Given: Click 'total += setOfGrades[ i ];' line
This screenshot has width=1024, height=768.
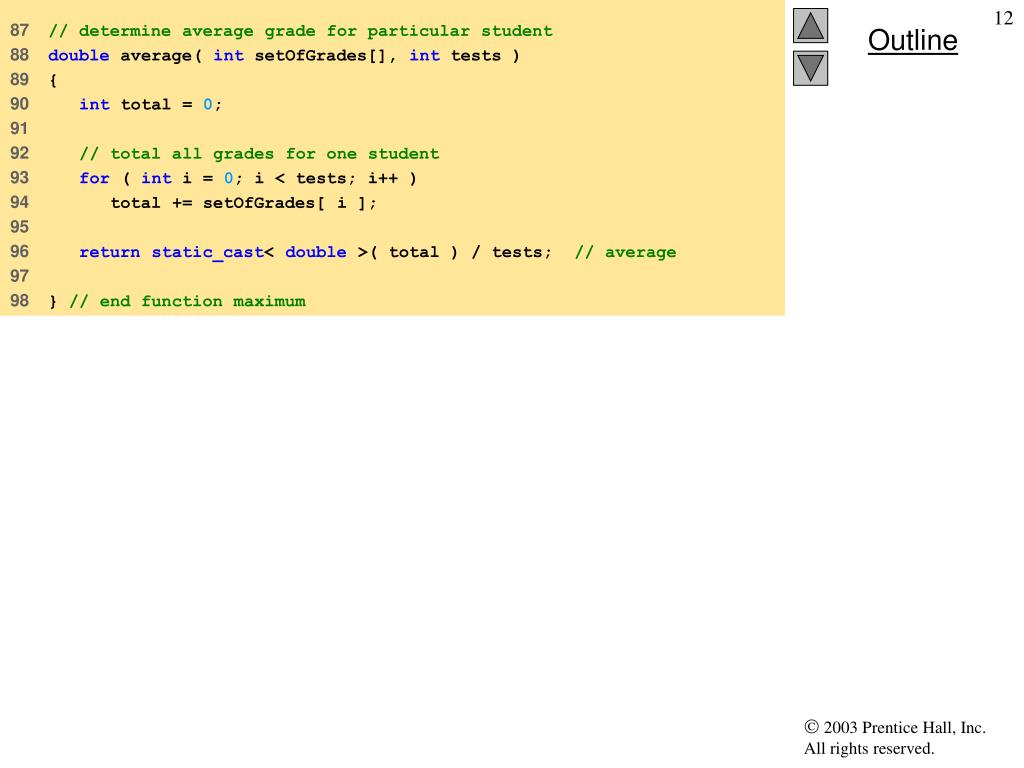Looking at the screenshot, I should [244, 202].
